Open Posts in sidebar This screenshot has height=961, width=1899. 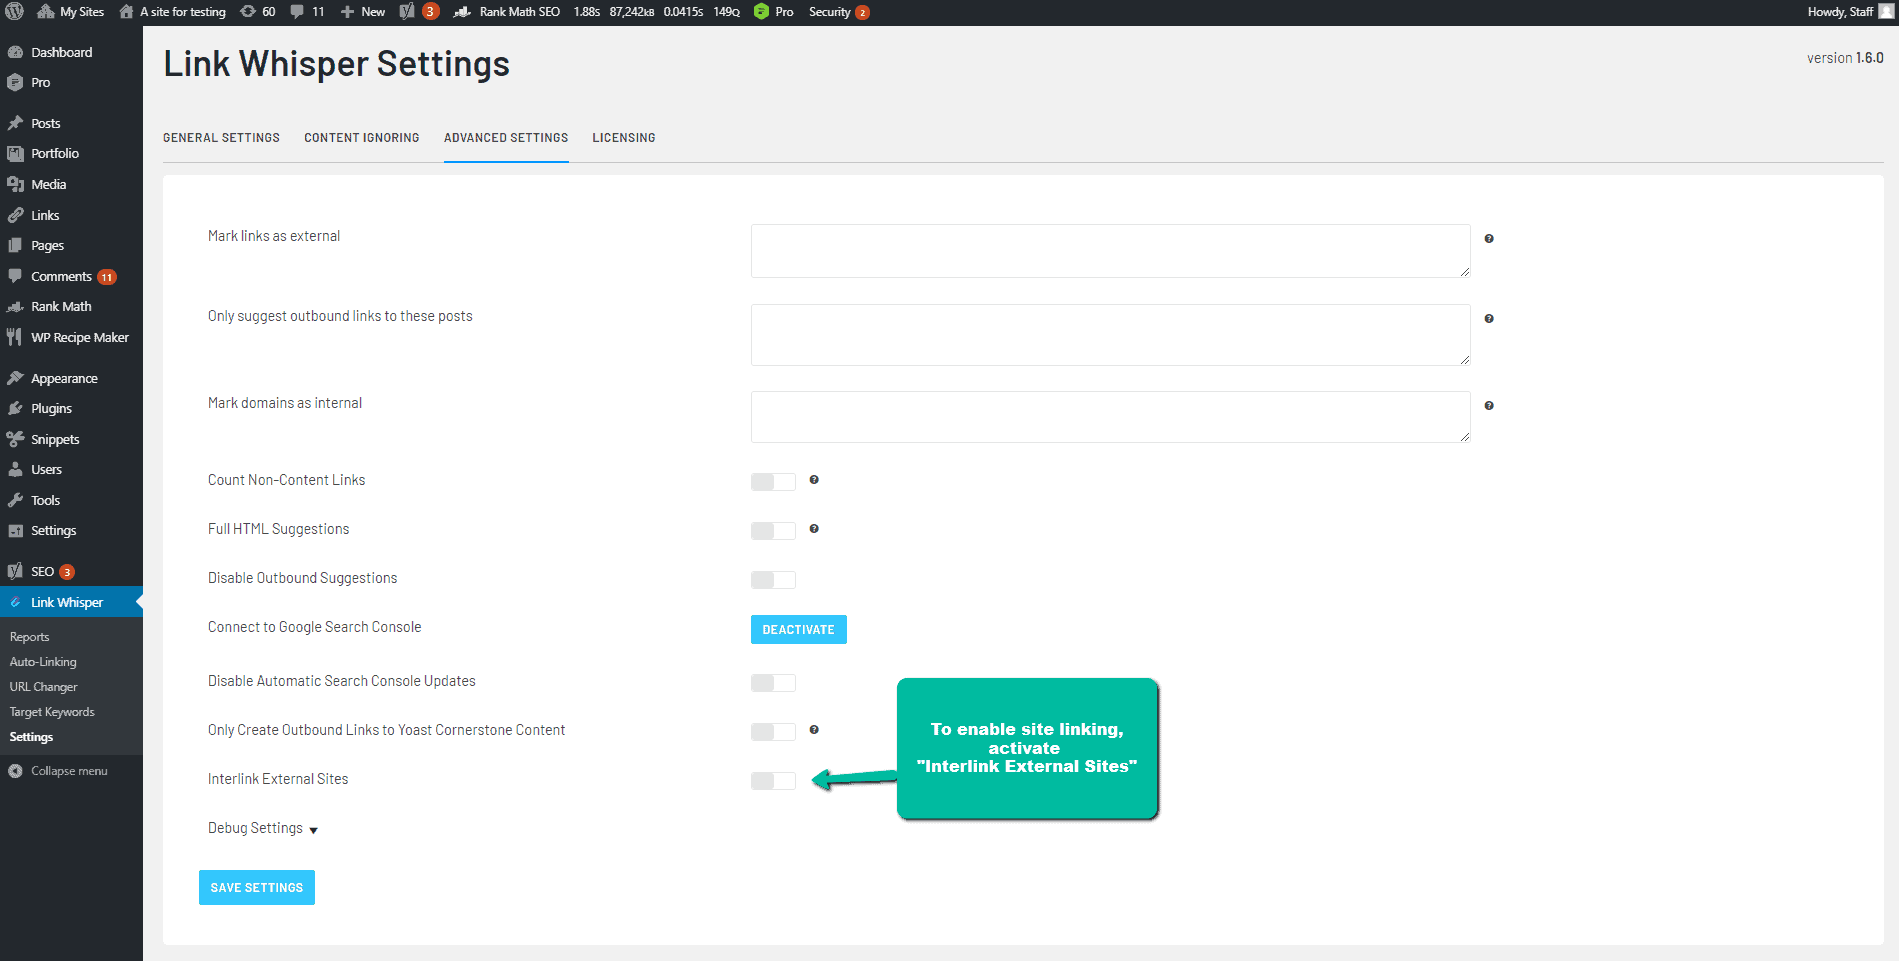coord(71,123)
